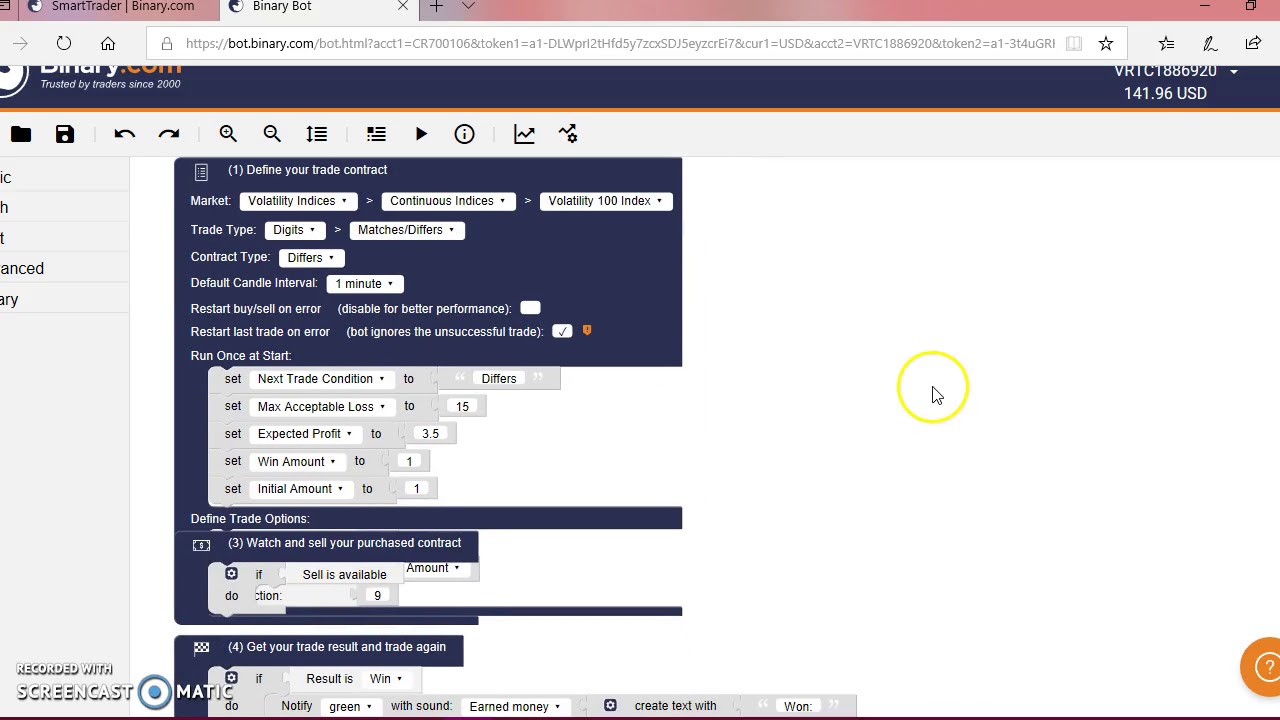Open the 1 minute candle interval dropdown

click(365, 284)
